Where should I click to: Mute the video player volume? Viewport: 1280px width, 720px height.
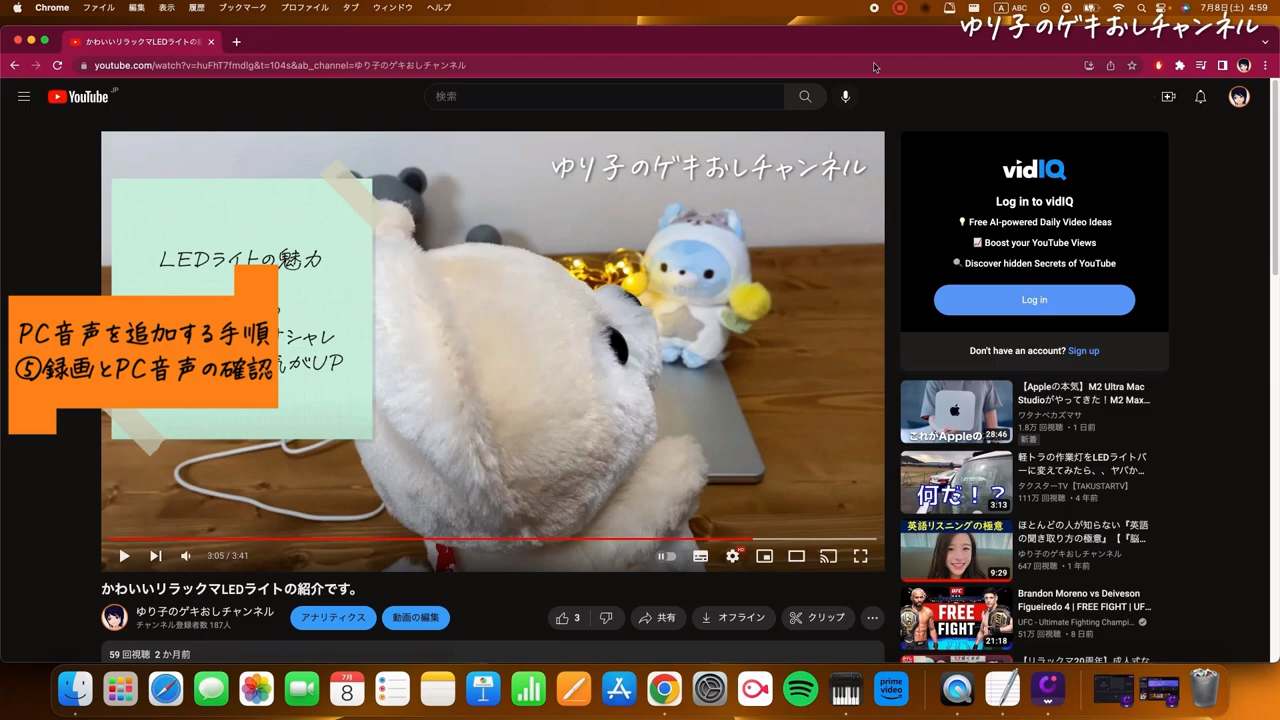click(186, 556)
